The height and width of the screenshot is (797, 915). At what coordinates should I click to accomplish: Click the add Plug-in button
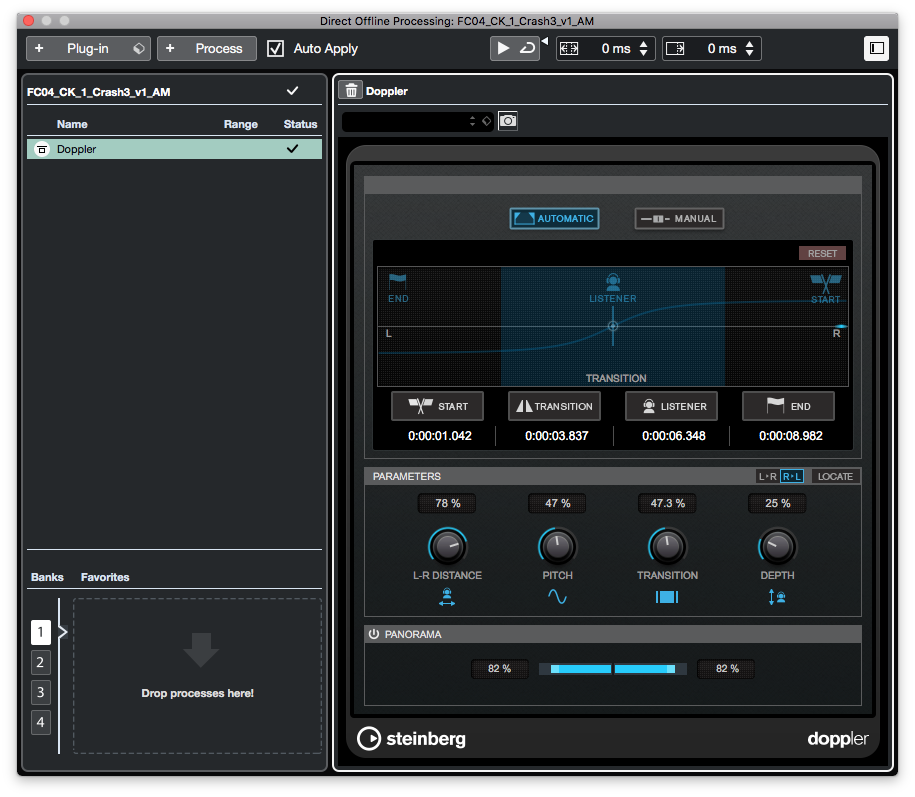click(88, 48)
